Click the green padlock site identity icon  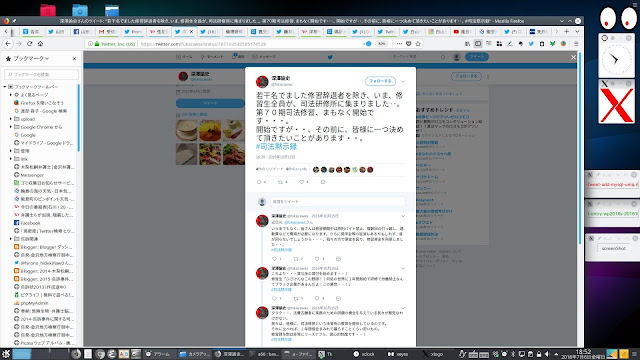97,44
